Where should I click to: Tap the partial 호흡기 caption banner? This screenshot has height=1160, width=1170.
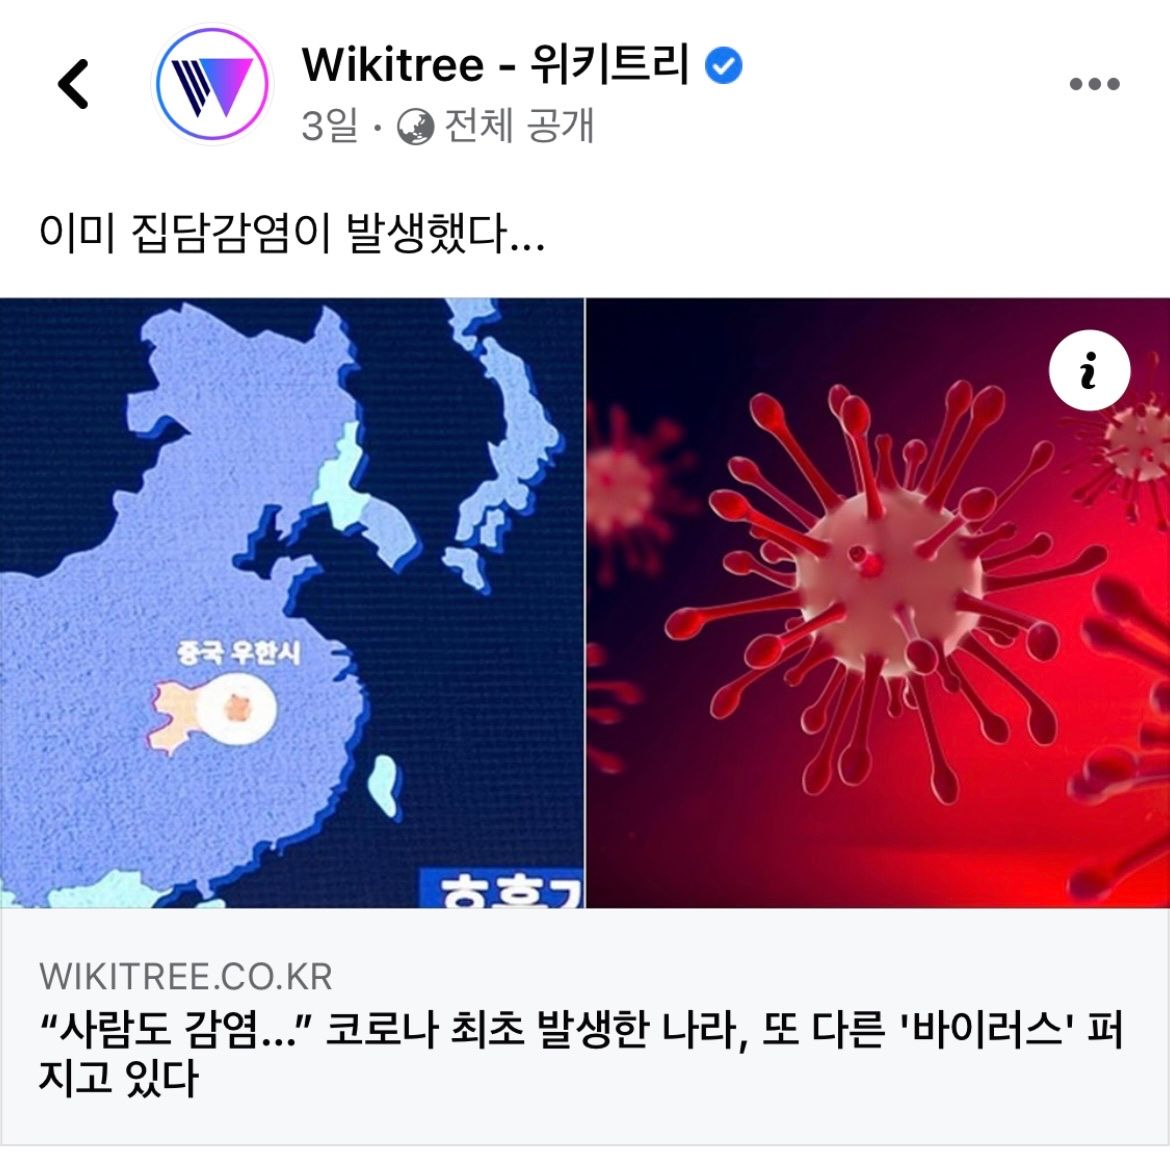coord(502,888)
